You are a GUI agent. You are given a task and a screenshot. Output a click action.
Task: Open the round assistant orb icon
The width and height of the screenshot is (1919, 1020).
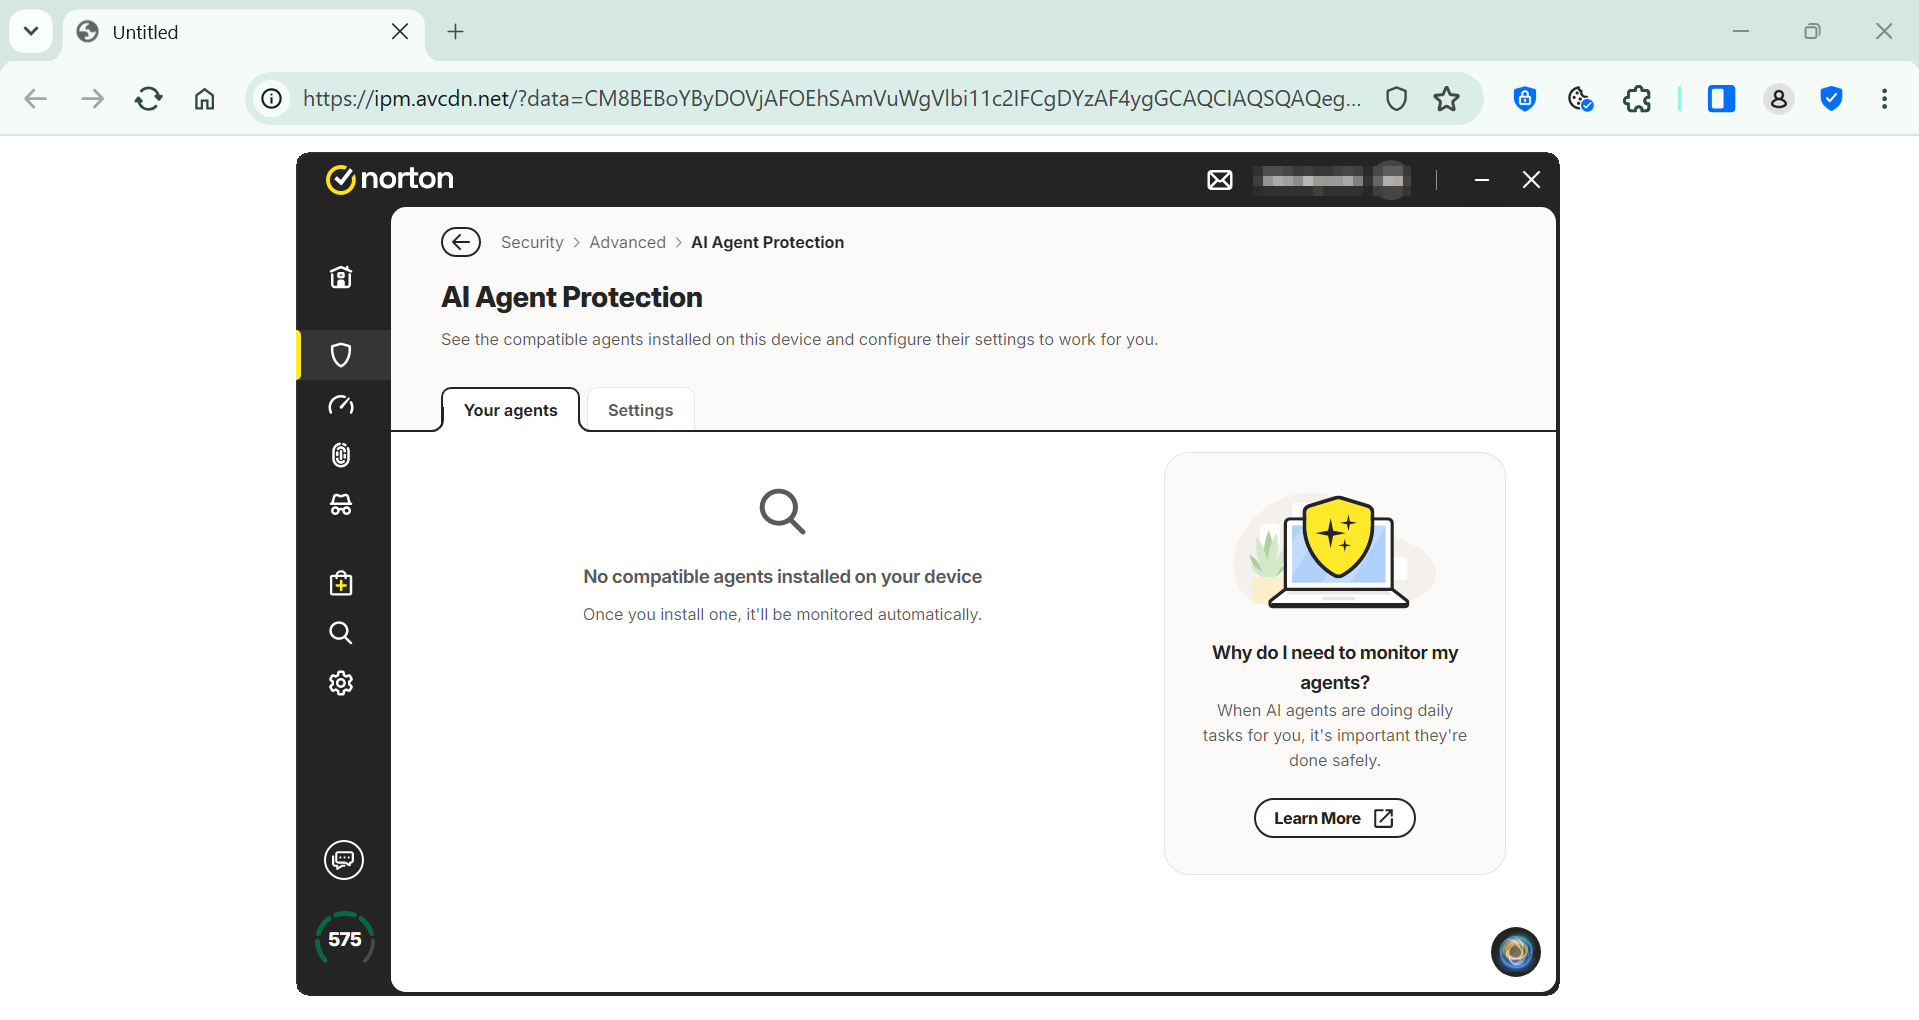coord(1516,952)
